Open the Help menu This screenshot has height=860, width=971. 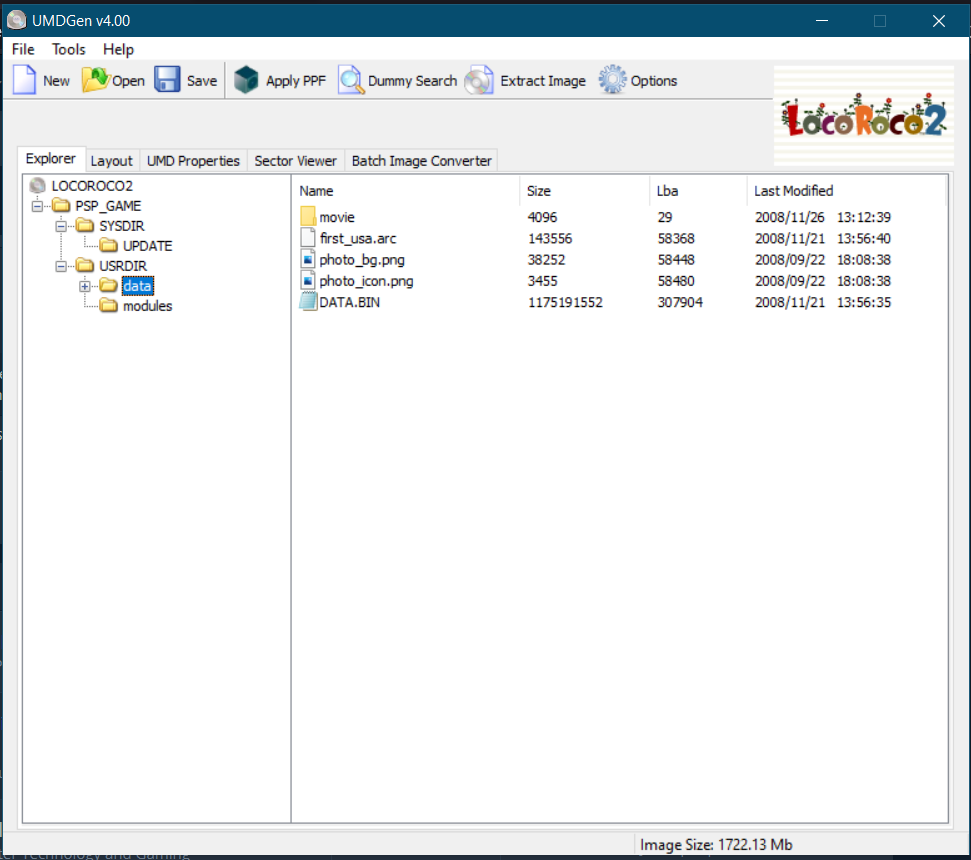118,49
